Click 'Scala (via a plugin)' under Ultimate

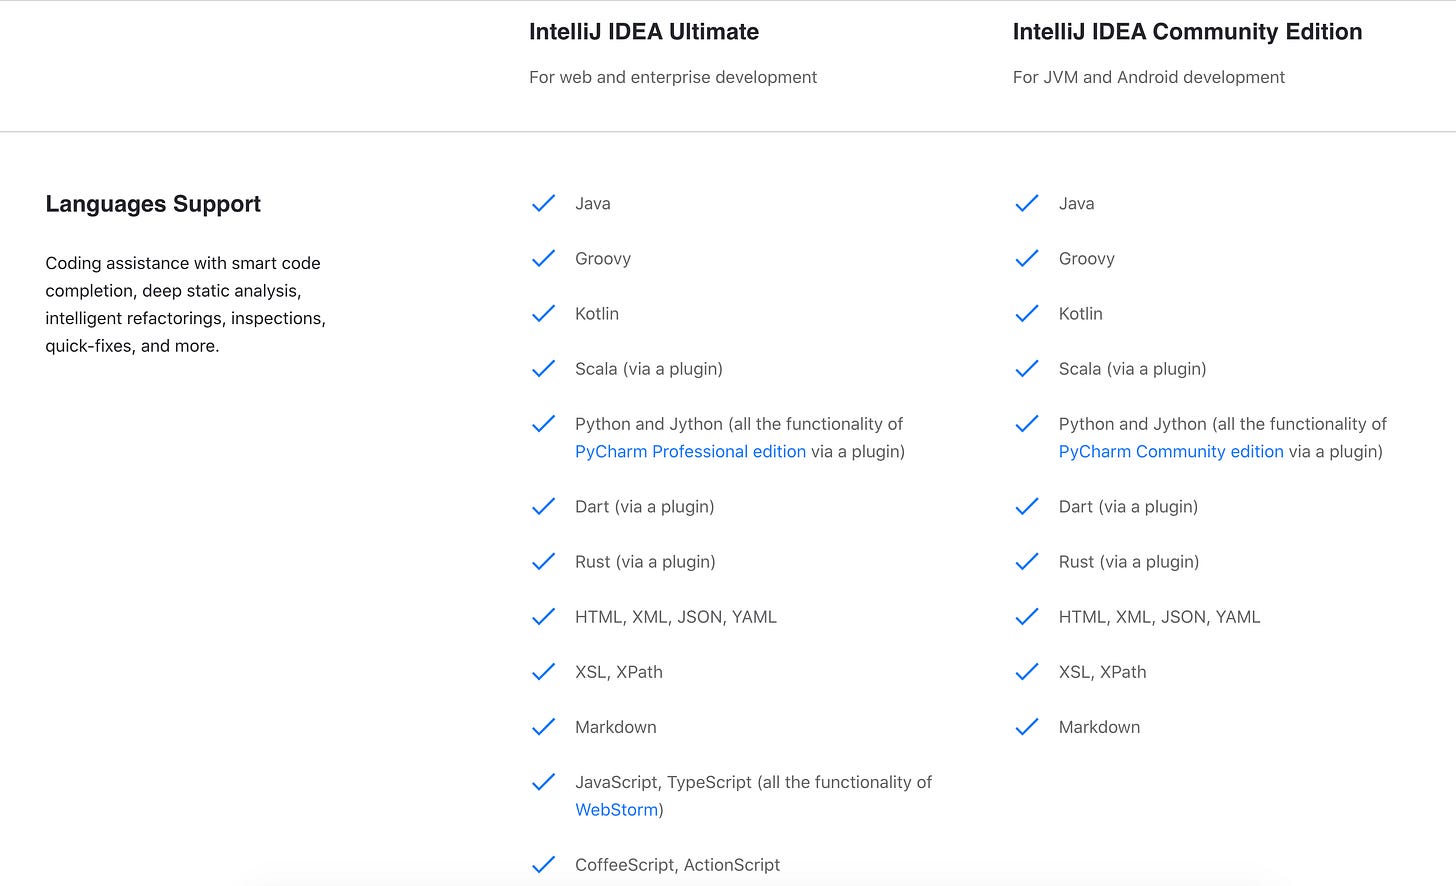(649, 369)
